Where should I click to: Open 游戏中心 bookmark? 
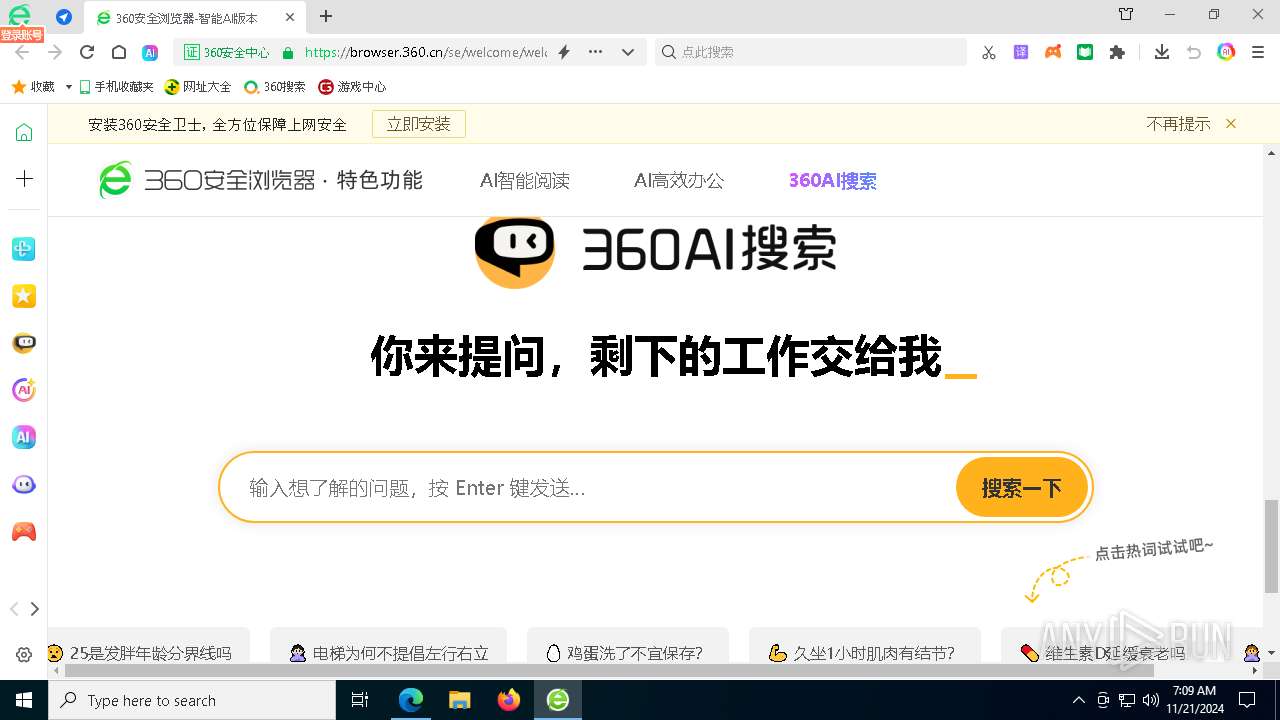pyautogui.click(x=352, y=87)
